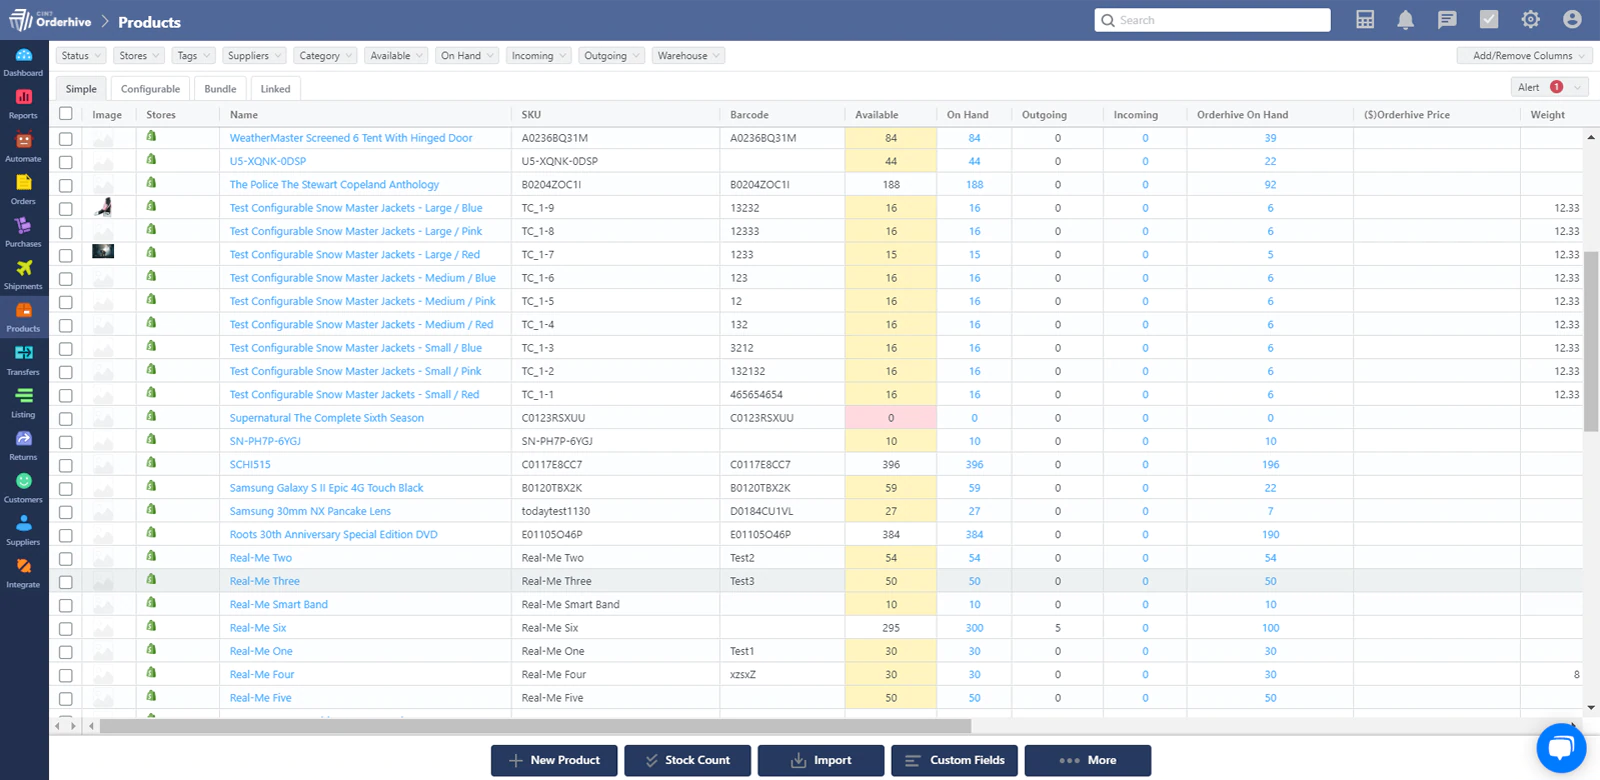Open the Tags filter dropdown
This screenshot has height=780, width=1600.
tap(193, 56)
